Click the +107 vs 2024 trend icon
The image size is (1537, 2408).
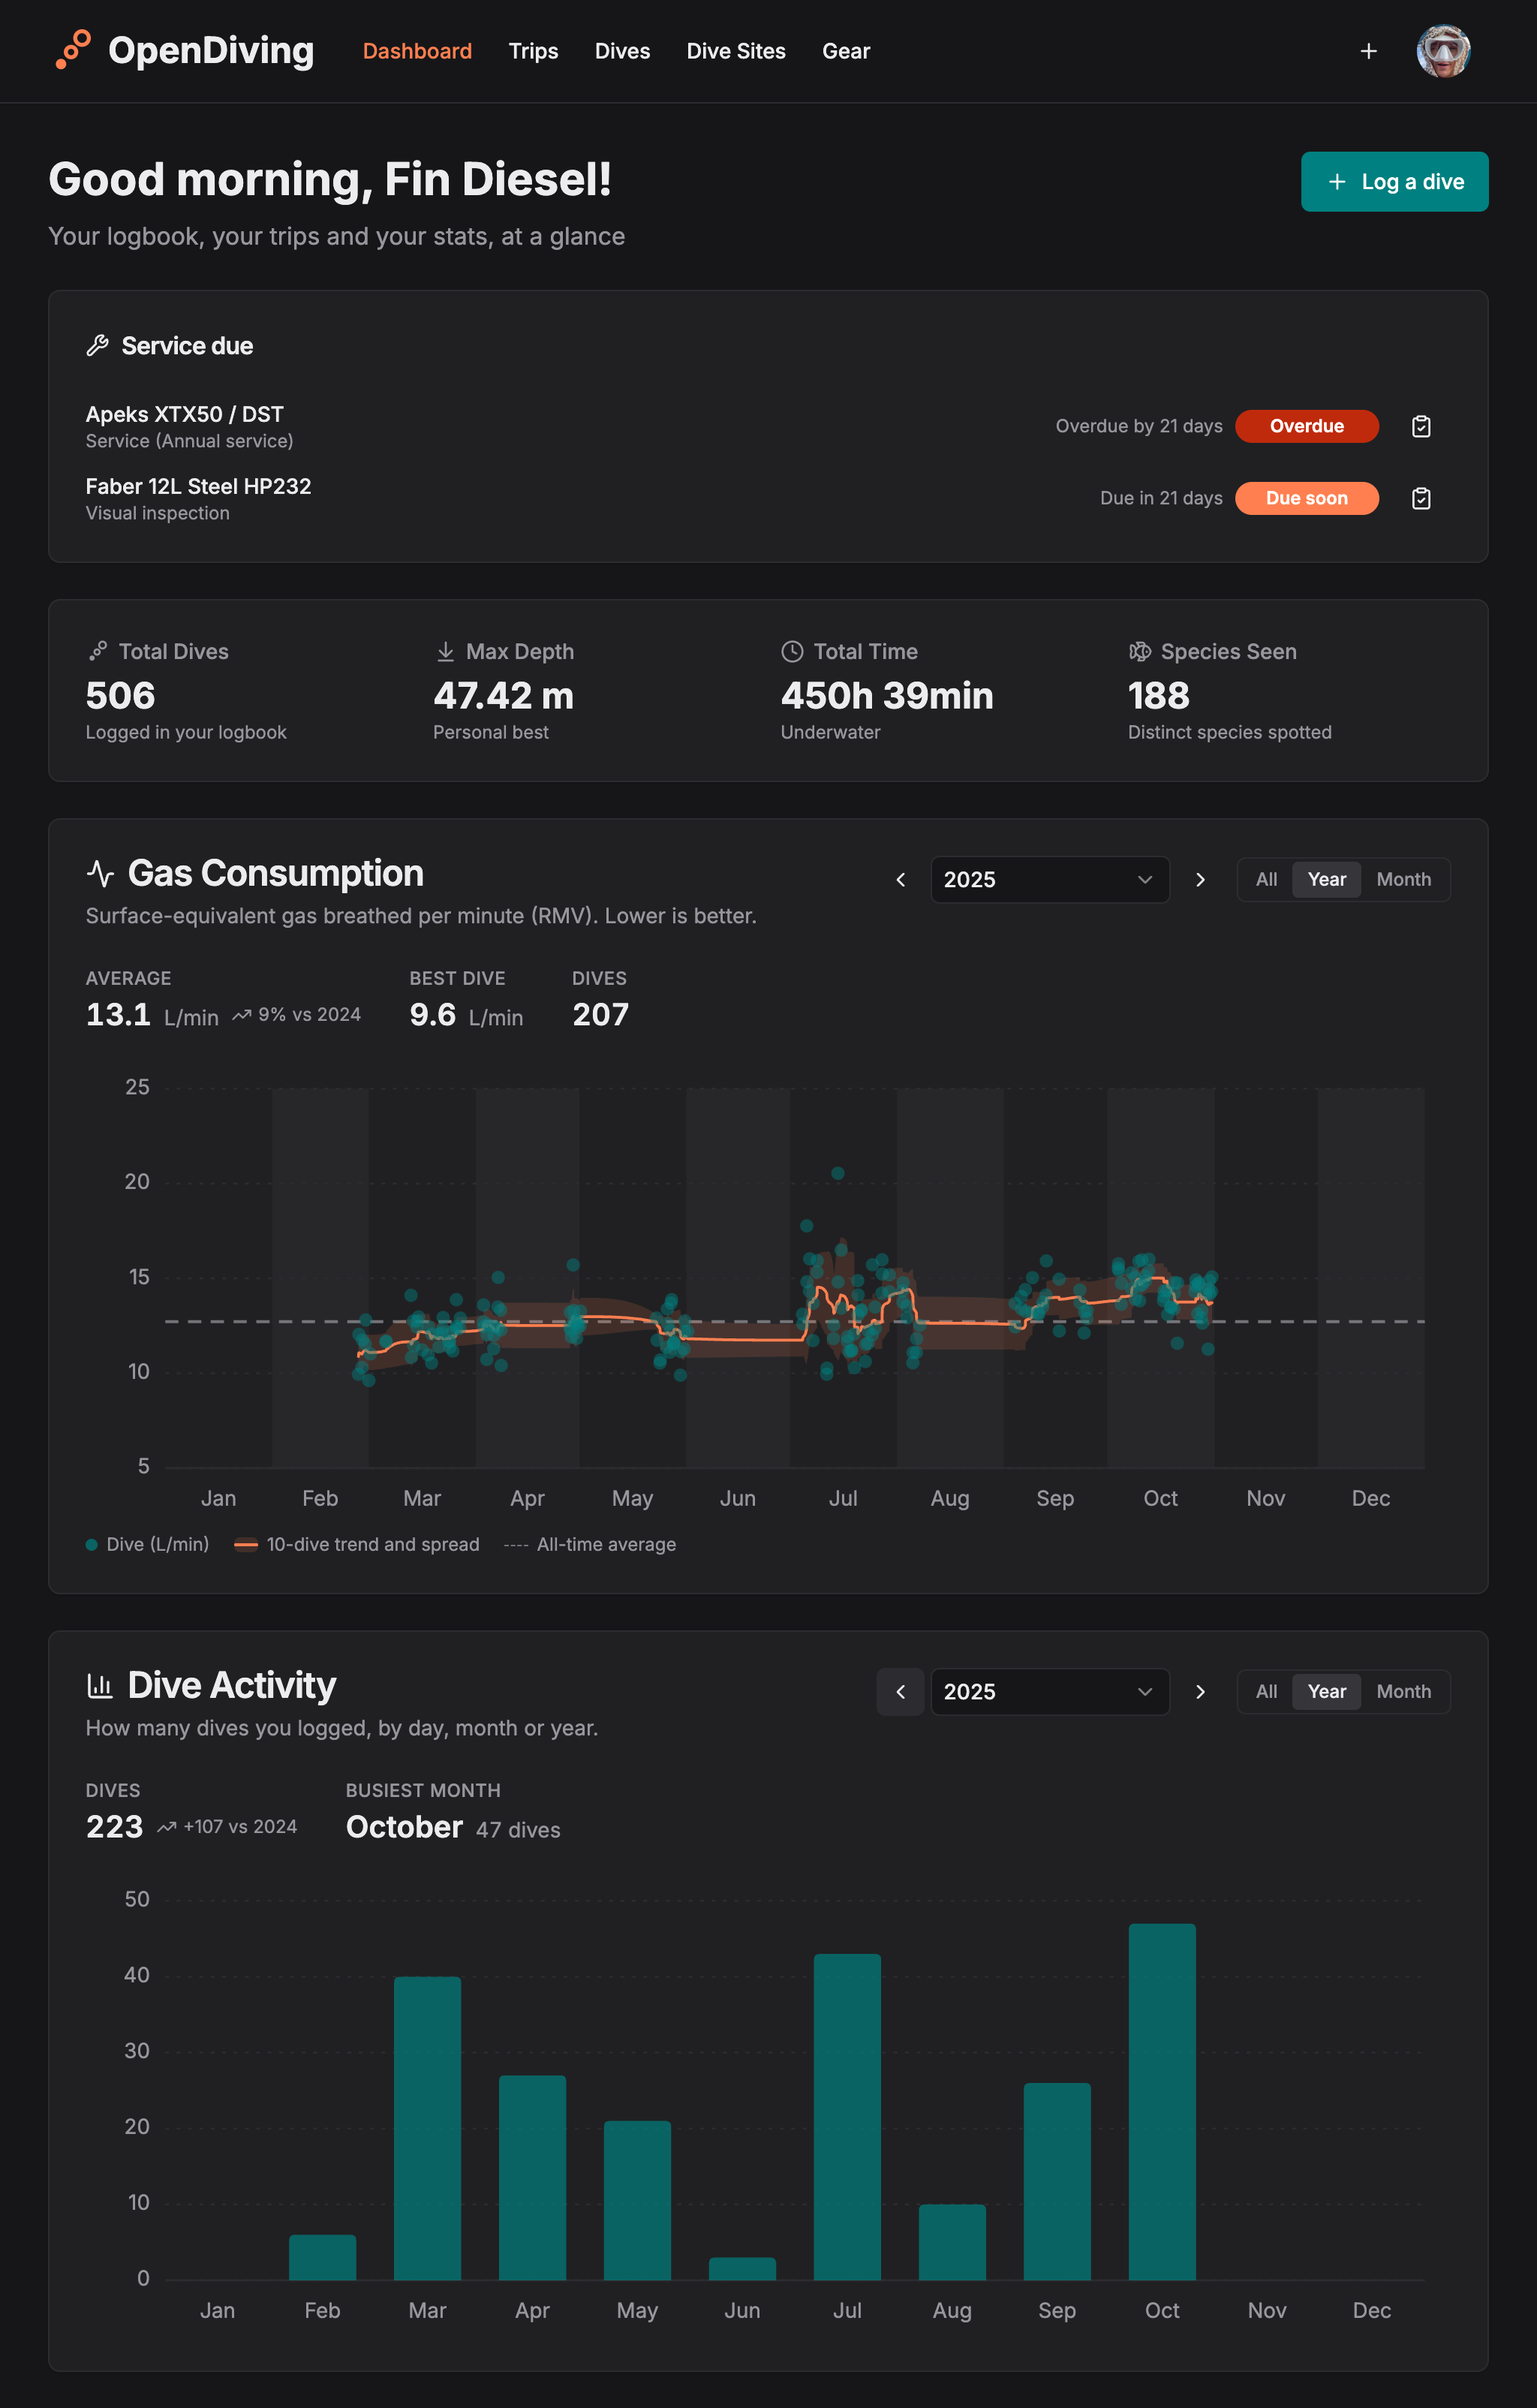click(167, 1827)
